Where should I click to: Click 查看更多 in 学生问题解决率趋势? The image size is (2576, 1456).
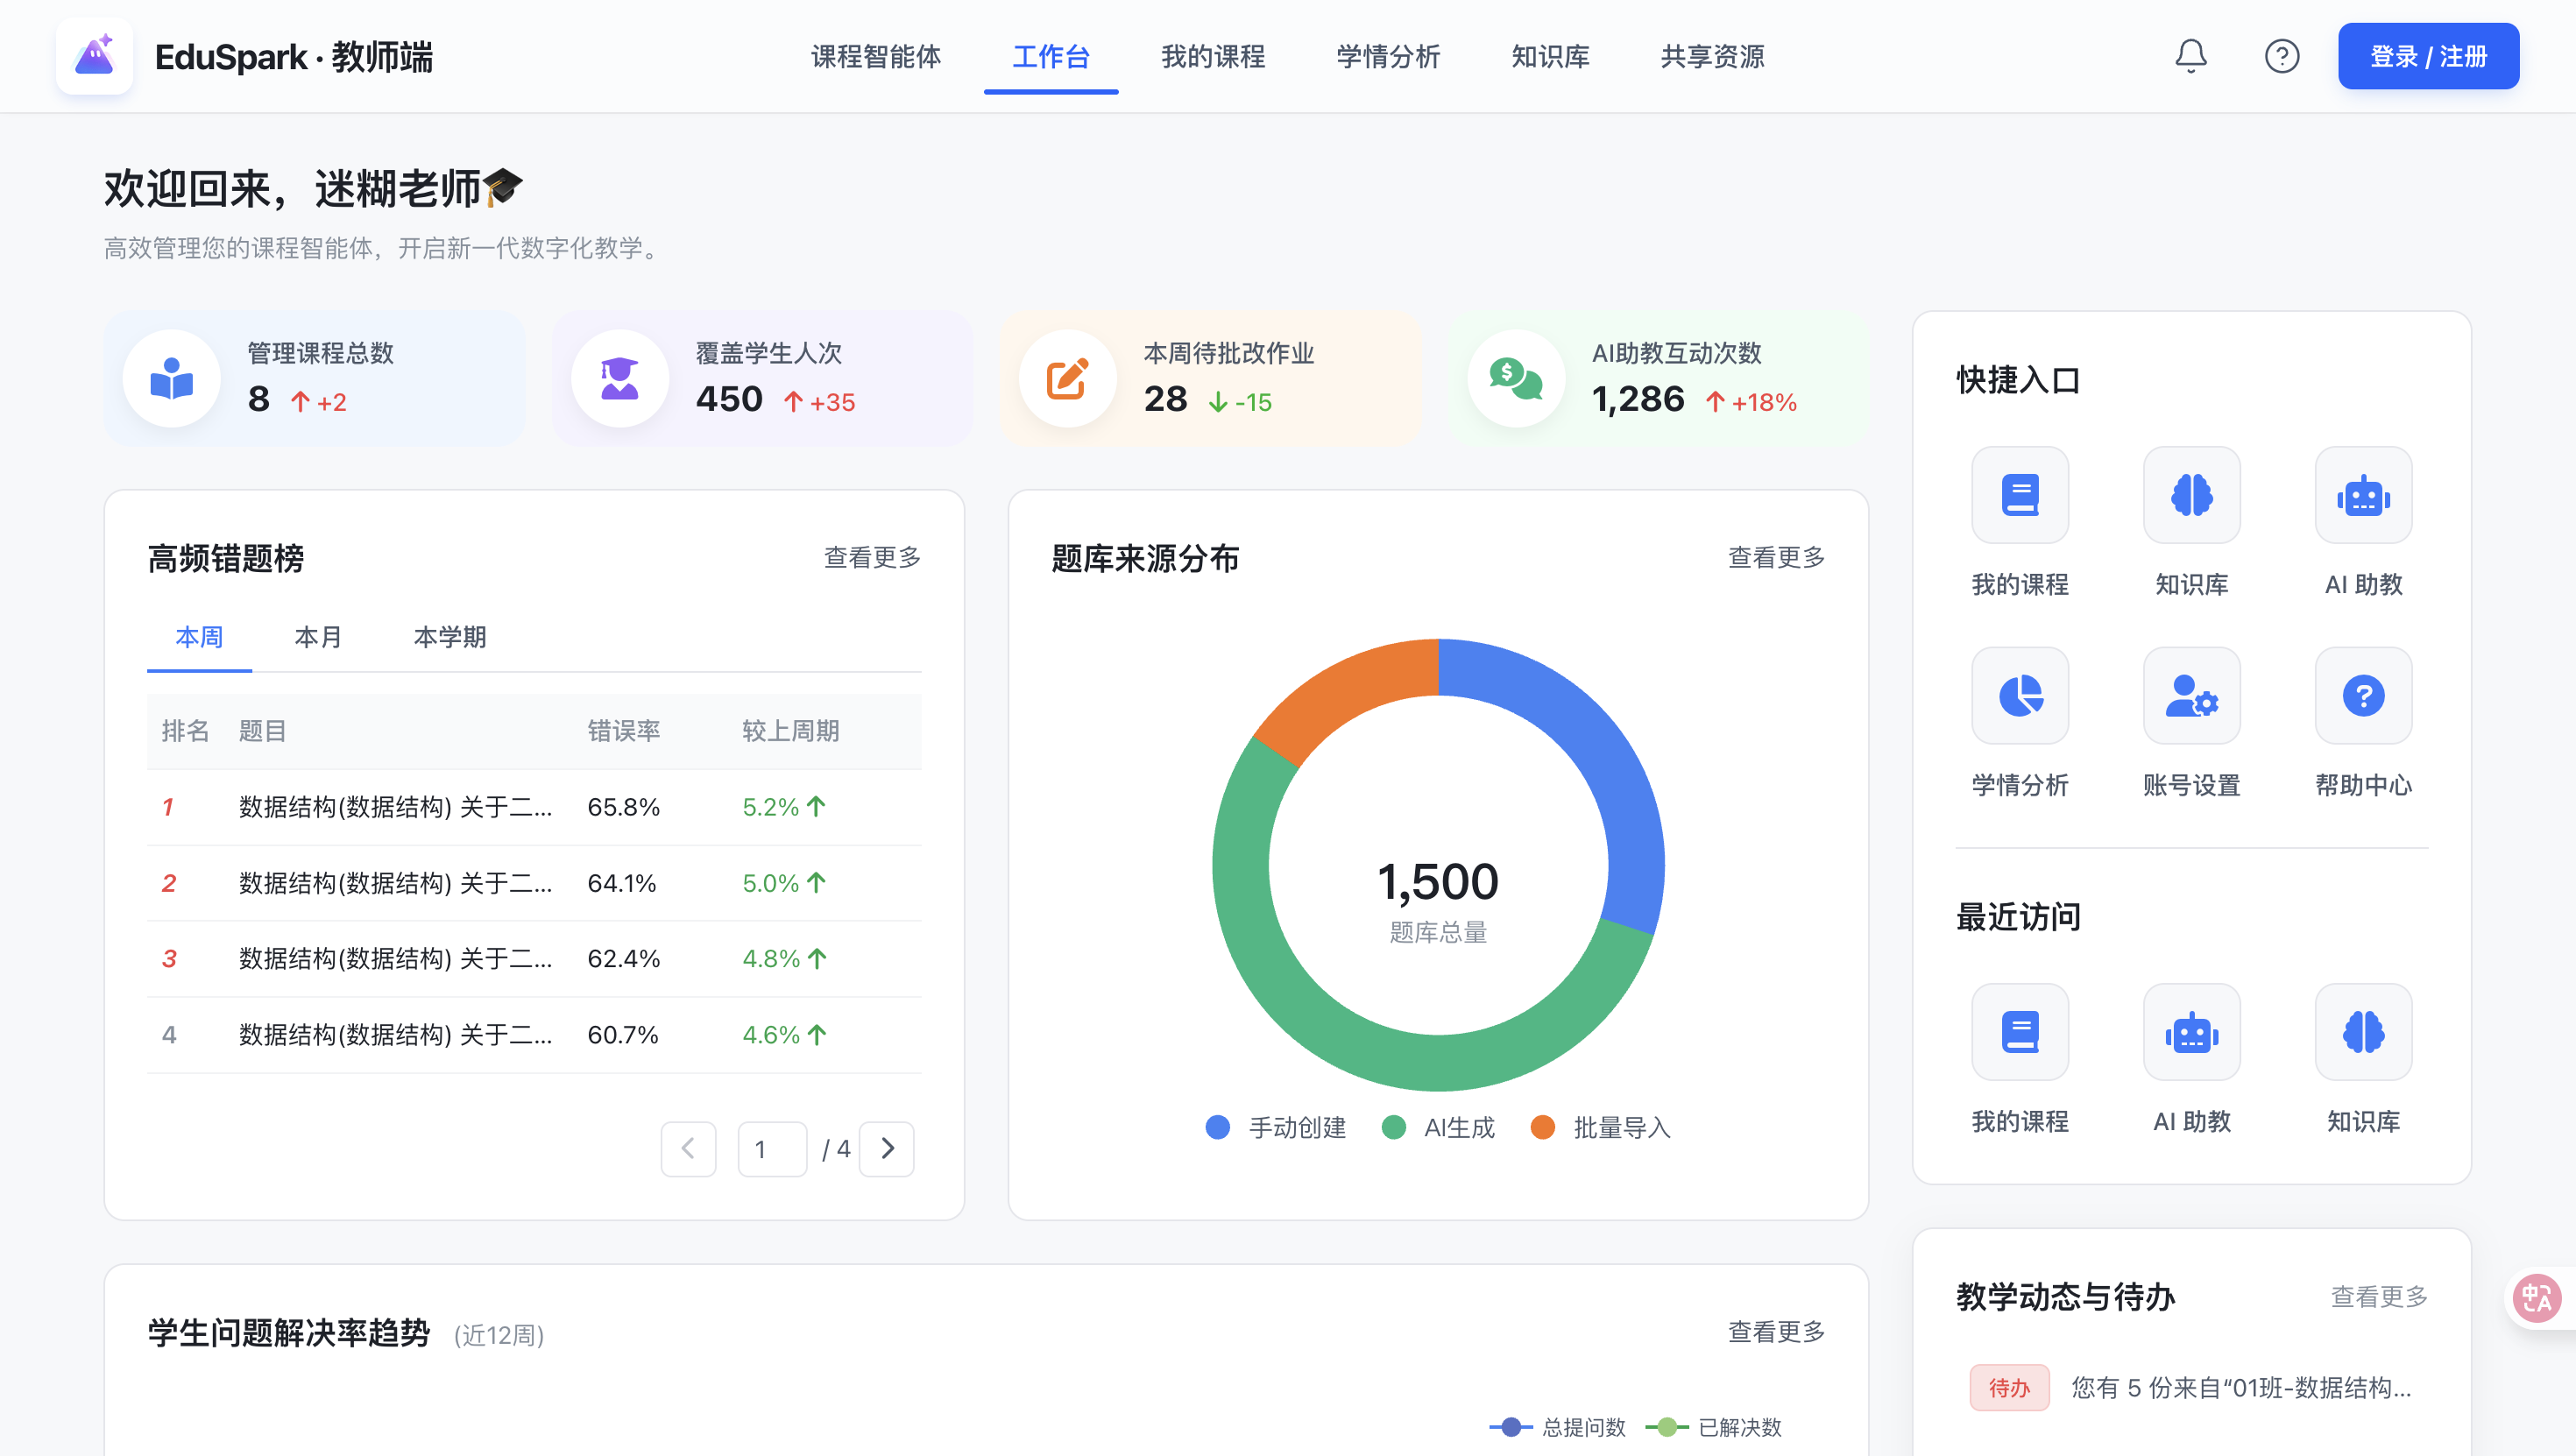tap(1776, 1331)
